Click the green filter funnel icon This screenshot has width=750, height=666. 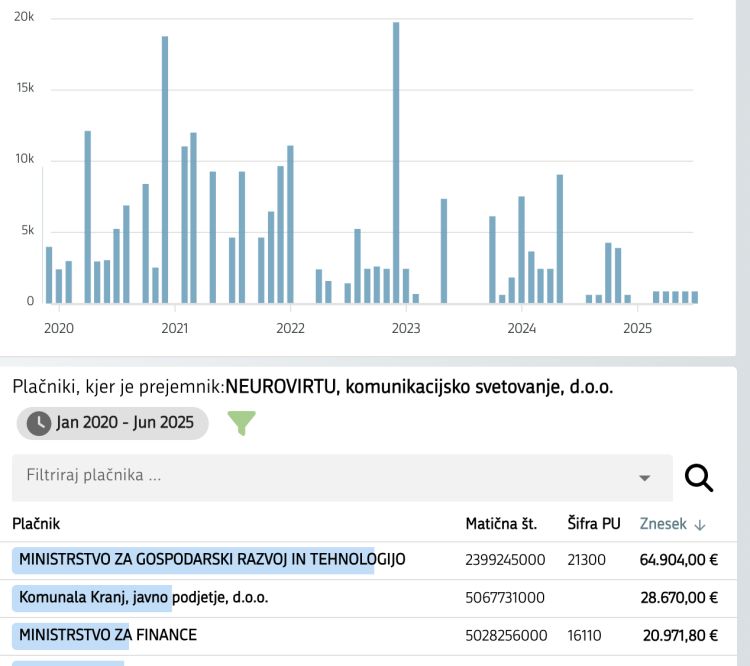(242, 423)
